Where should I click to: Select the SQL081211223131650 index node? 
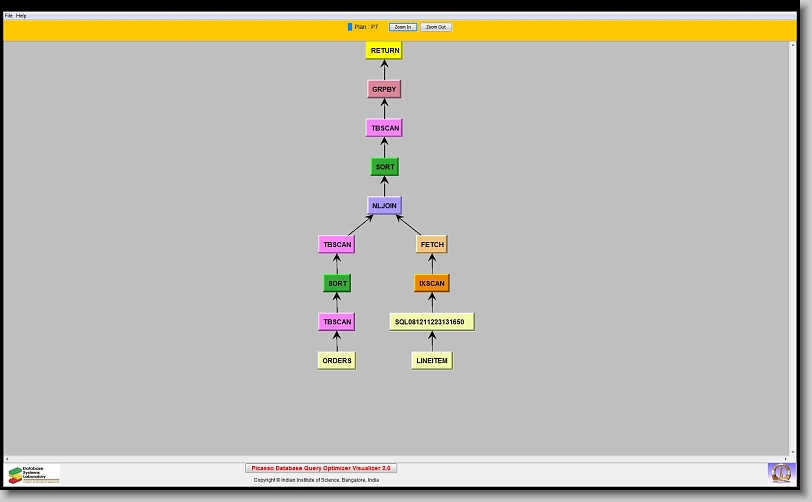pos(432,322)
